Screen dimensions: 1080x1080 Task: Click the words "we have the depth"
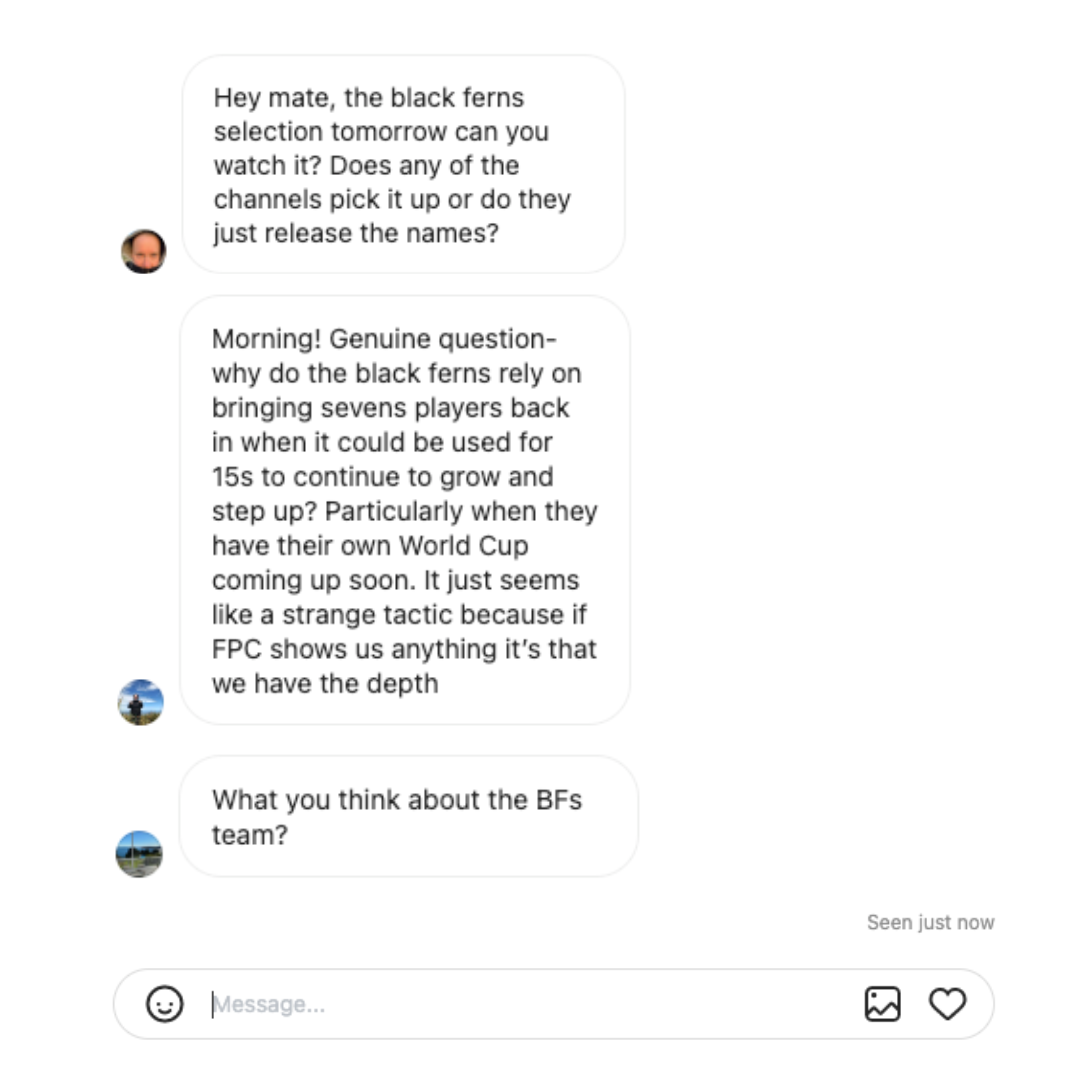(325, 684)
